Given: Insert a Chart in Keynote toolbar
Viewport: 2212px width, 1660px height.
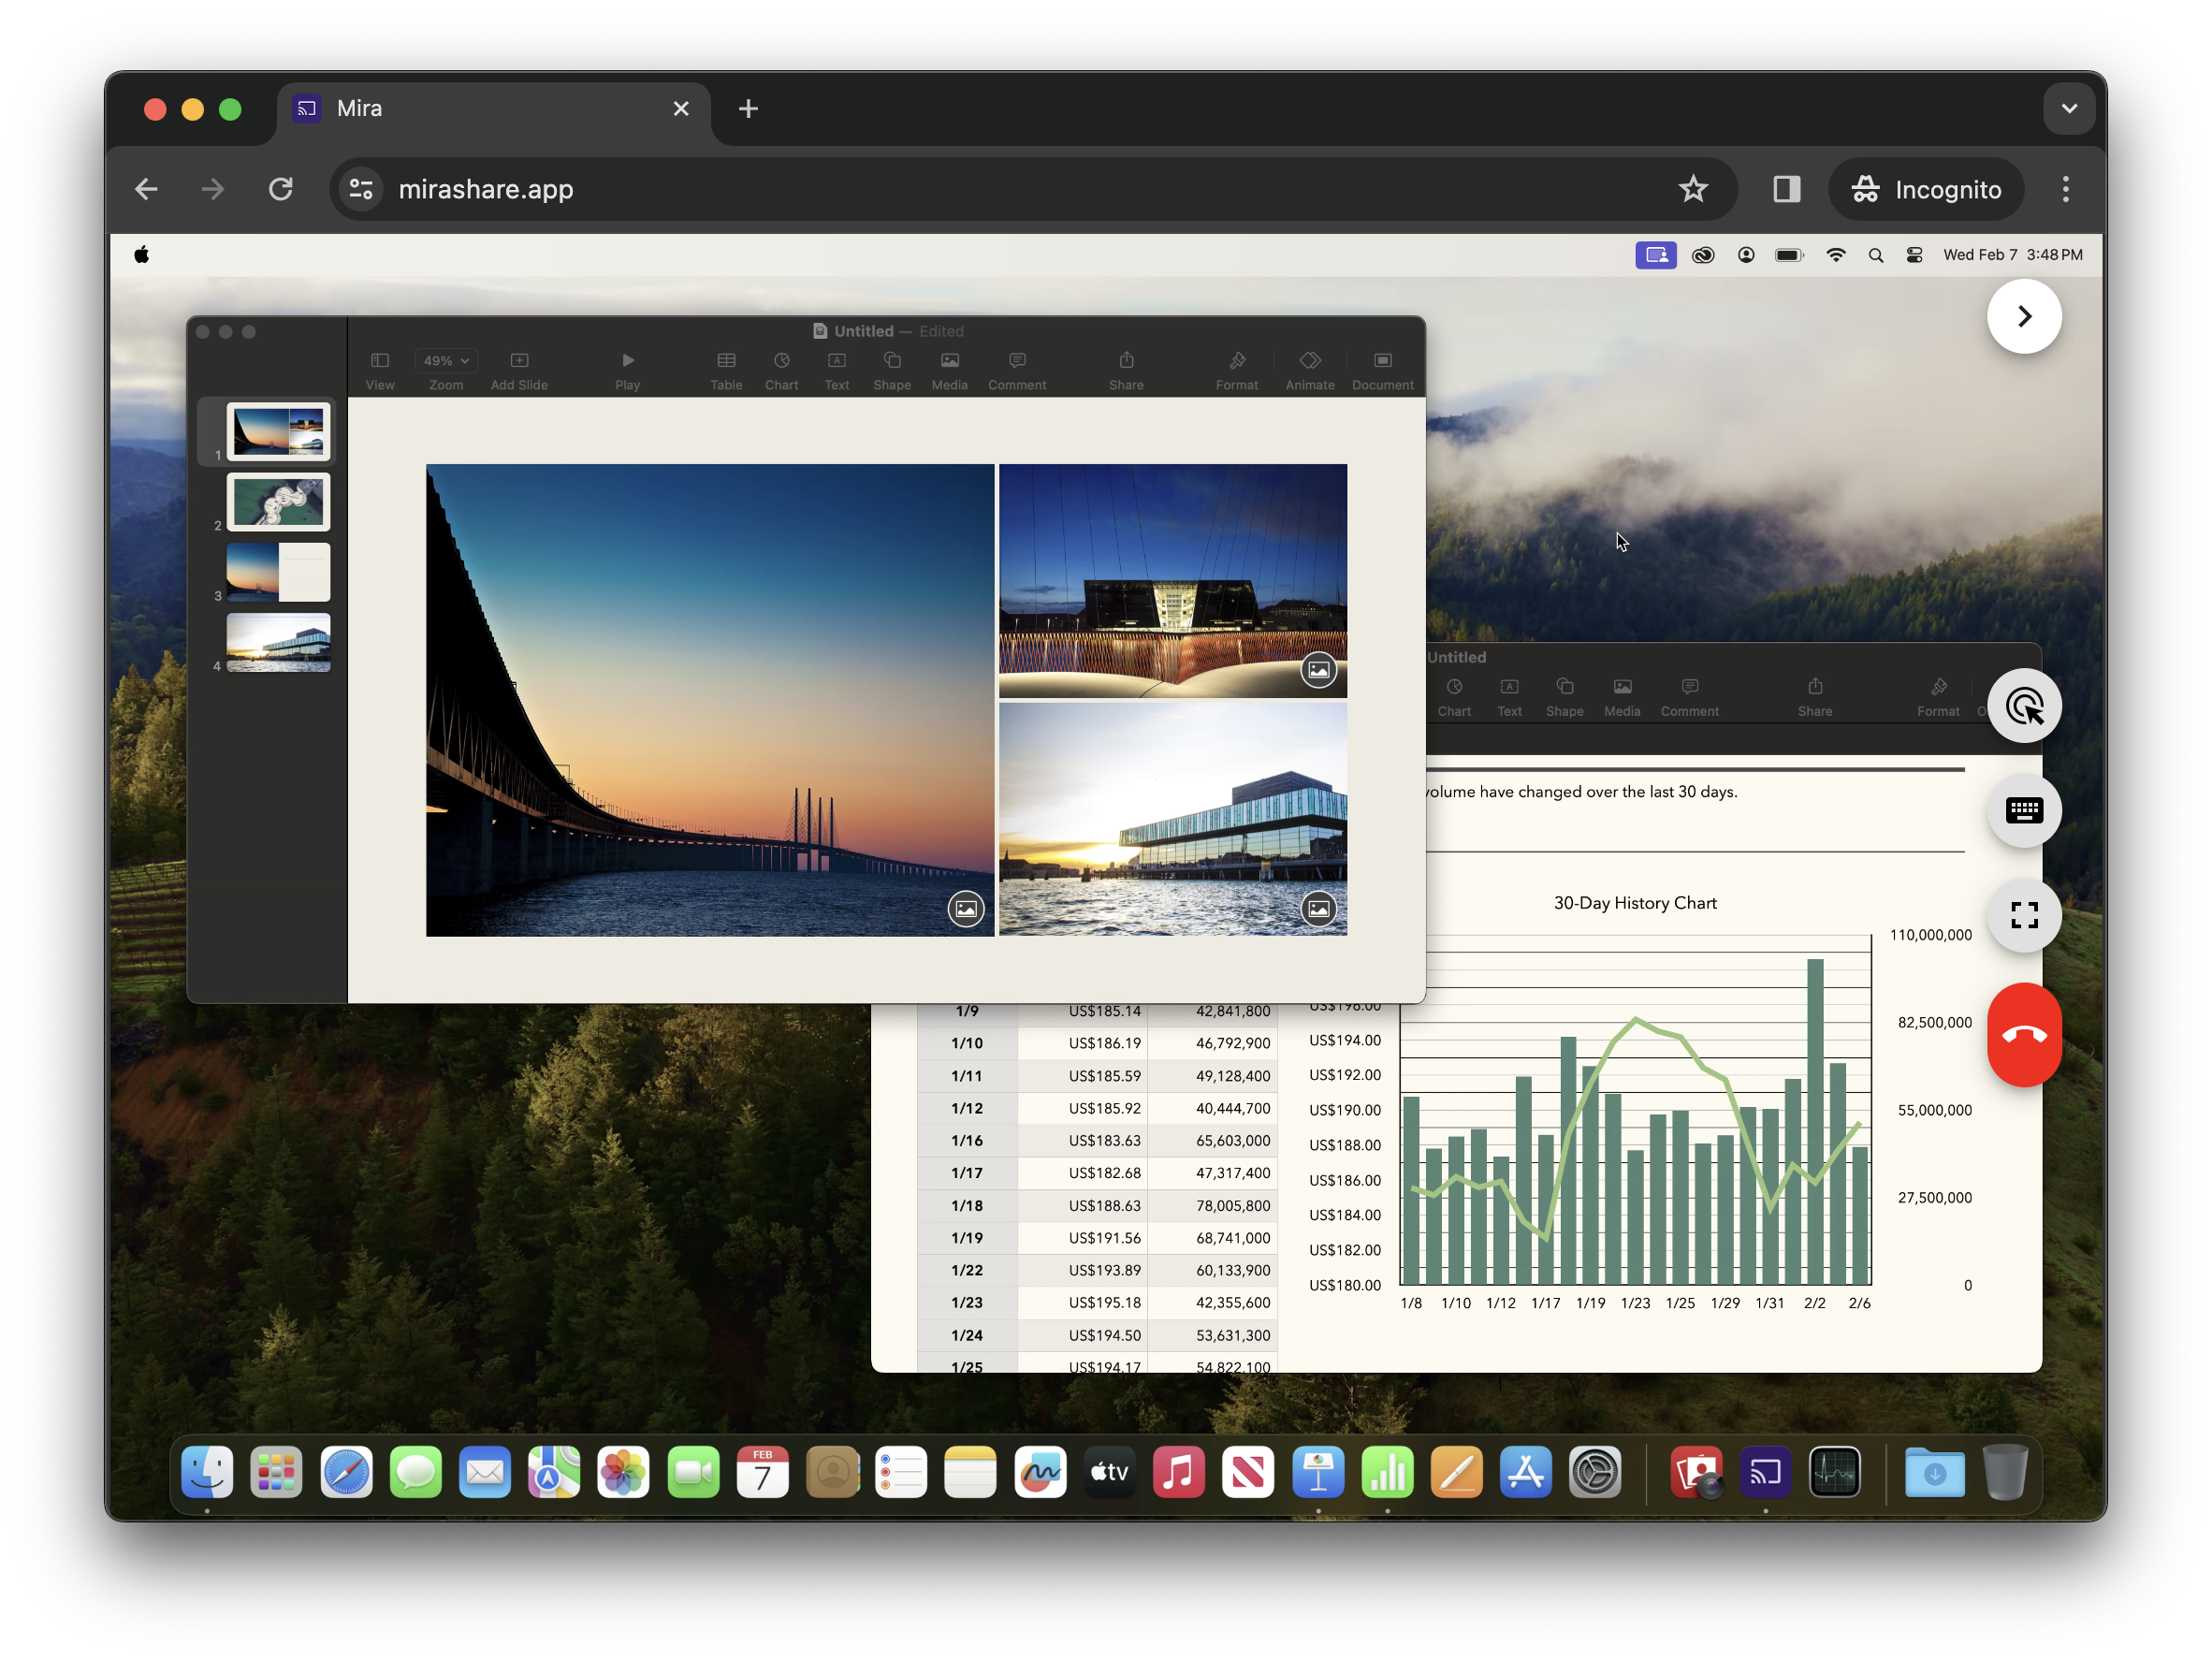Looking at the screenshot, I should click(782, 361).
